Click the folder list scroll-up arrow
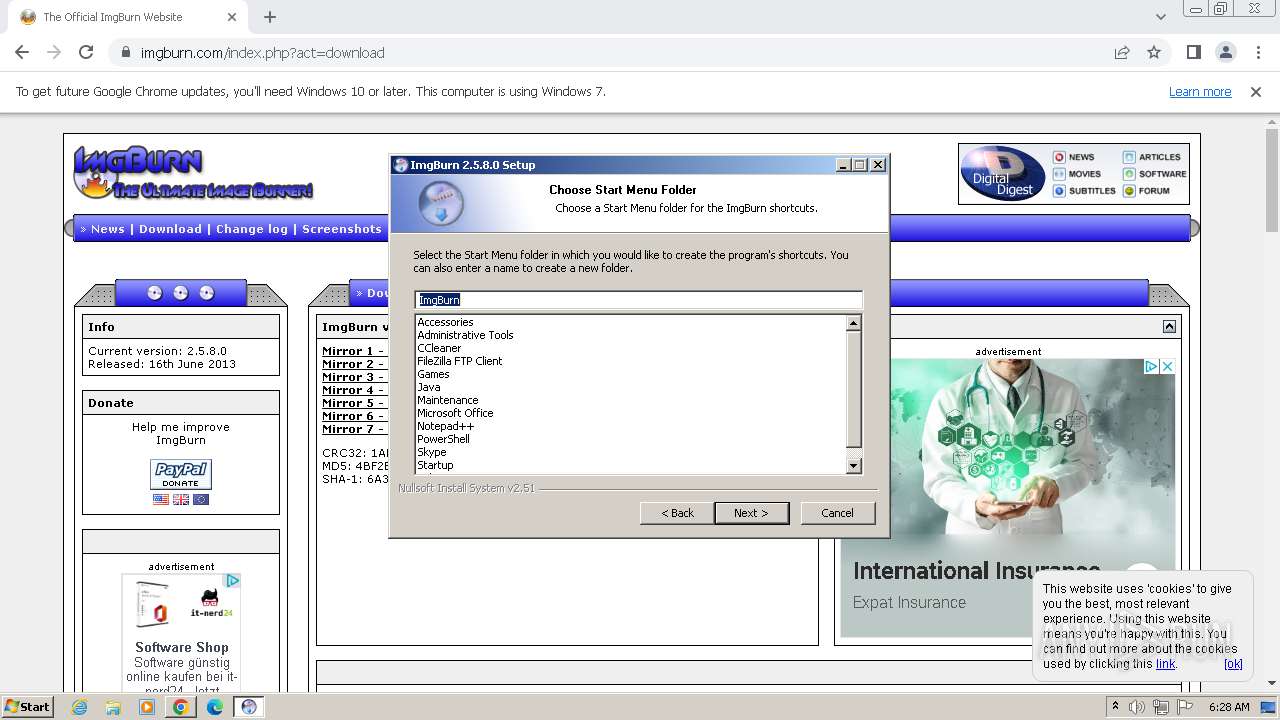The width and height of the screenshot is (1280, 720). 853,323
